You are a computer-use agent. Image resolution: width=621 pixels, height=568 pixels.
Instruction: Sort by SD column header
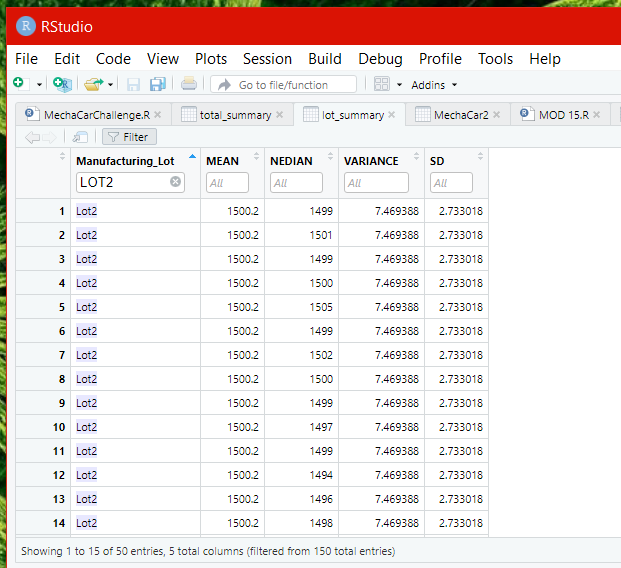click(x=437, y=161)
